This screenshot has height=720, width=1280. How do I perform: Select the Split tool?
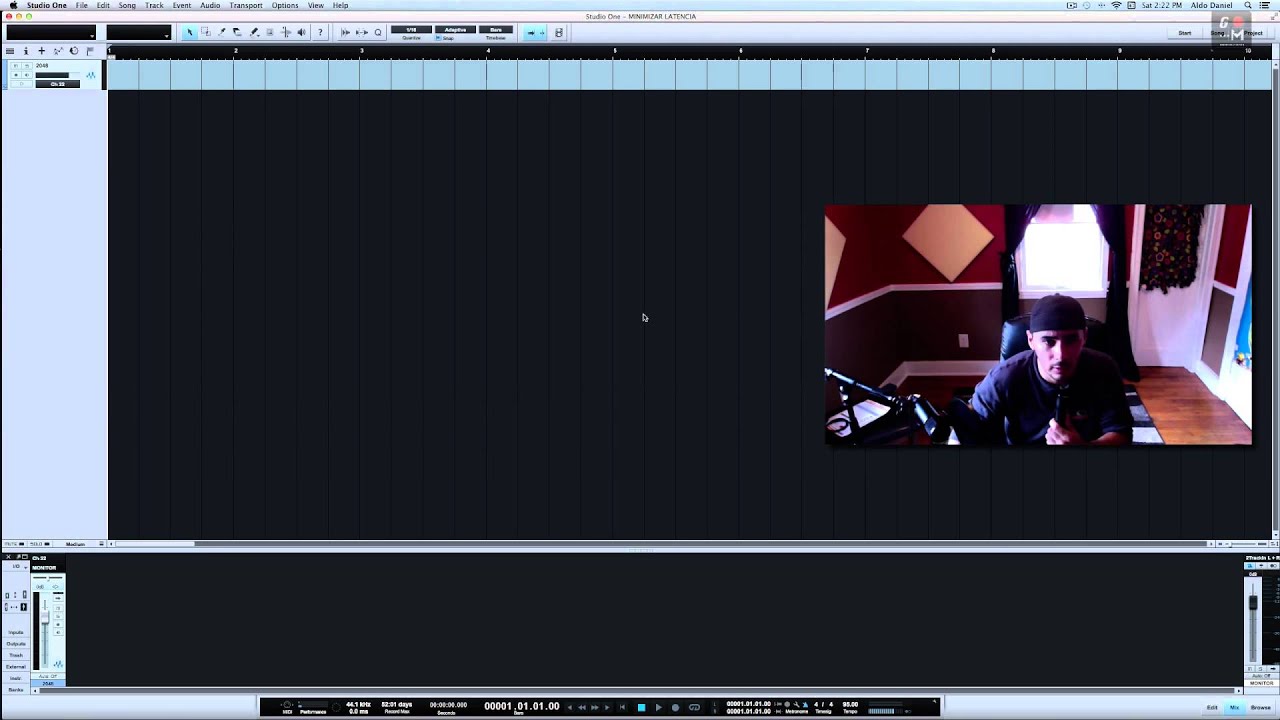(221, 32)
